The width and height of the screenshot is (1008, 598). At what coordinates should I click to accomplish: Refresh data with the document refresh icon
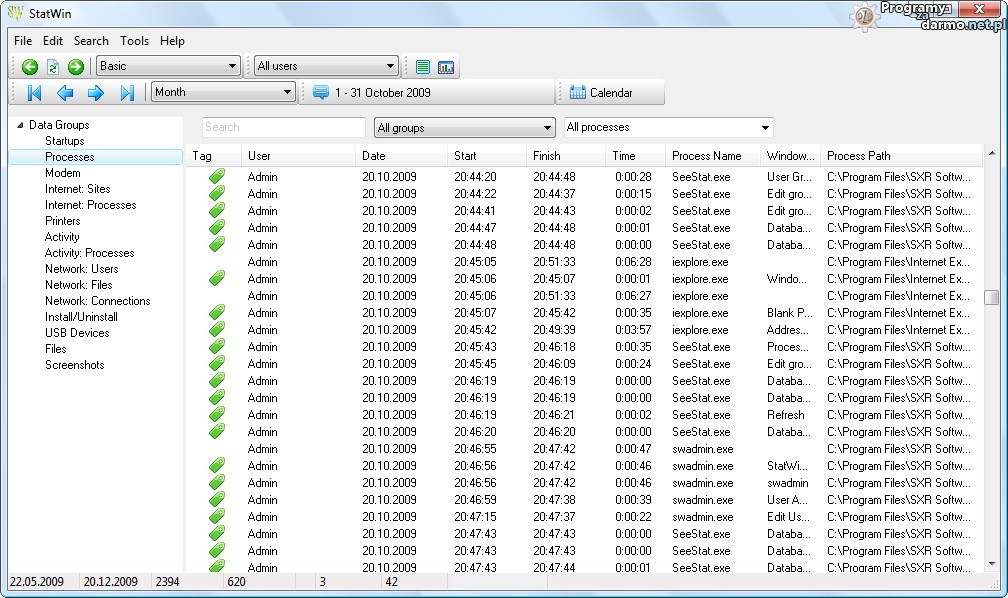click(x=53, y=67)
